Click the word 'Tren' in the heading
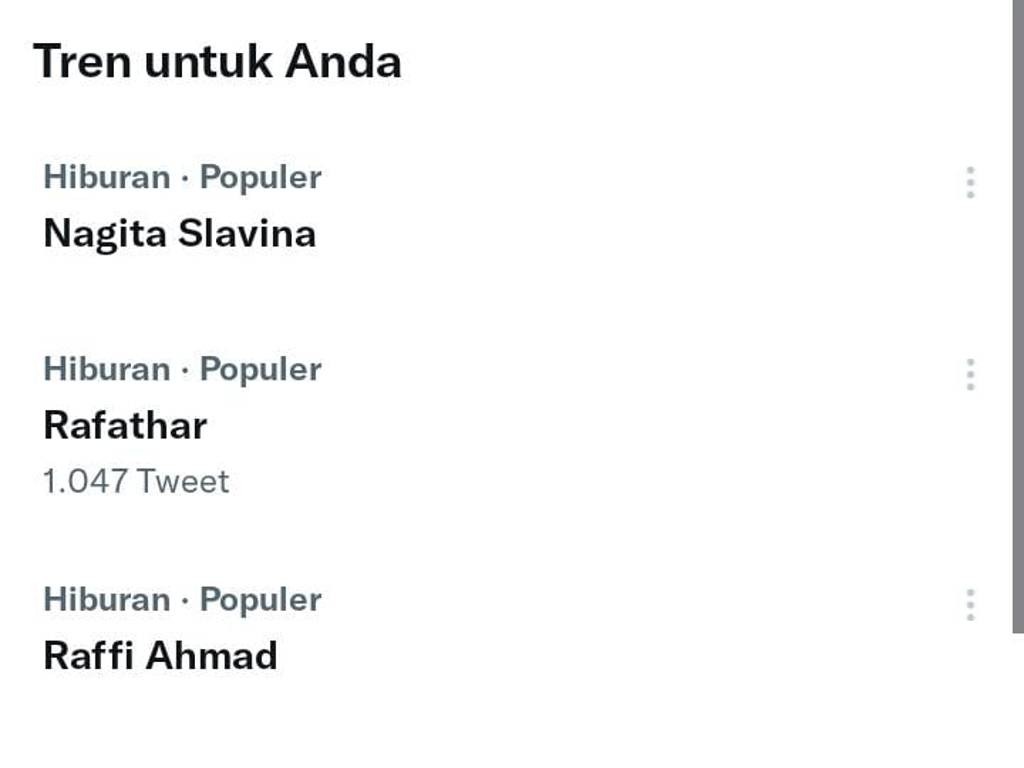Viewport: 1024px width, 768px height. pos(82,62)
